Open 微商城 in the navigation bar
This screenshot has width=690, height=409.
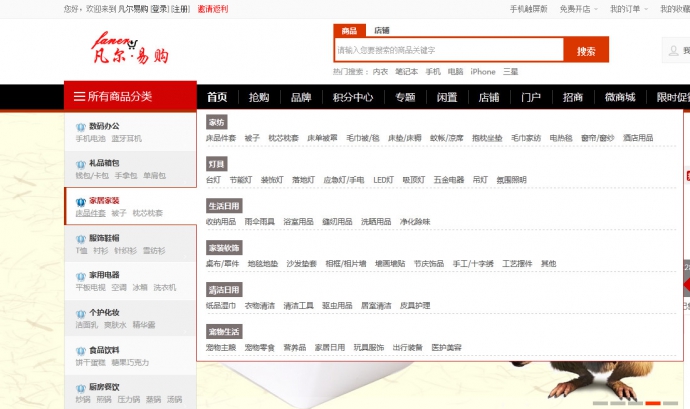coord(620,97)
